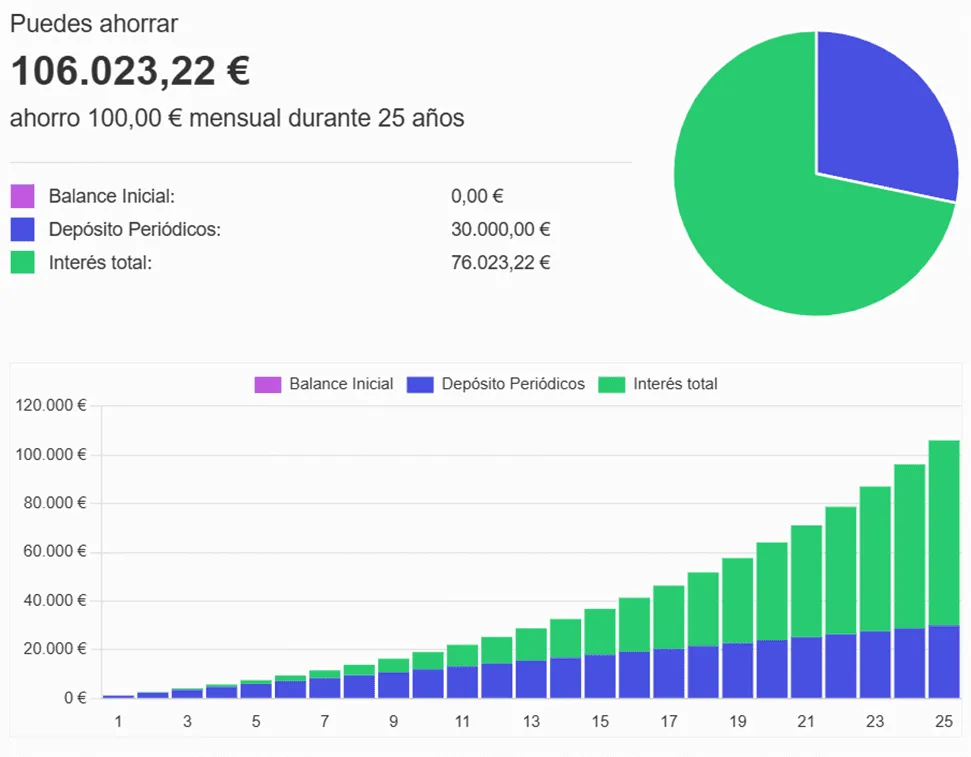Click the 30.000,00 € periodic deposits value

pos(501,230)
